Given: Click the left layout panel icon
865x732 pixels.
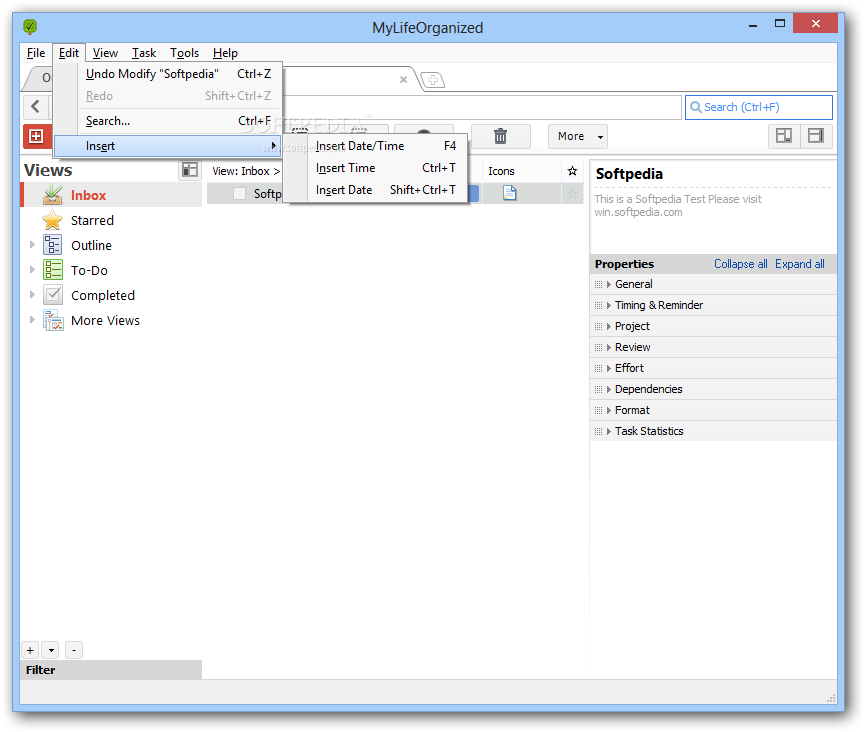Looking at the screenshot, I should point(784,136).
